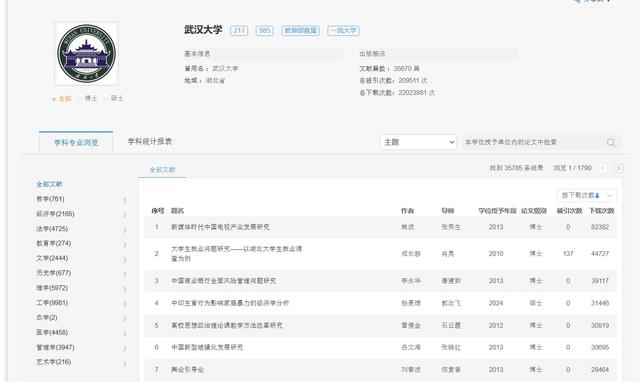Image resolution: width=640 pixels, height=382 pixels.
Task: Click citation count 137 in row 2
Action: (568, 254)
